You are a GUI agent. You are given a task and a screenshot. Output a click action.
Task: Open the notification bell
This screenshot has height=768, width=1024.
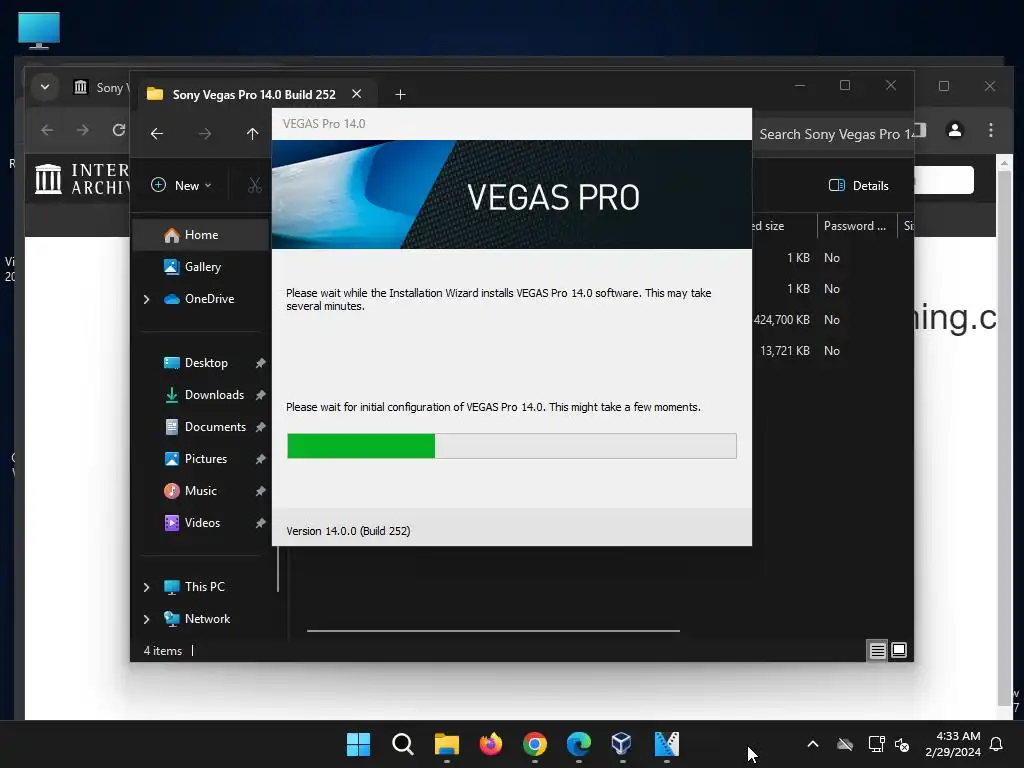(997, 744)
